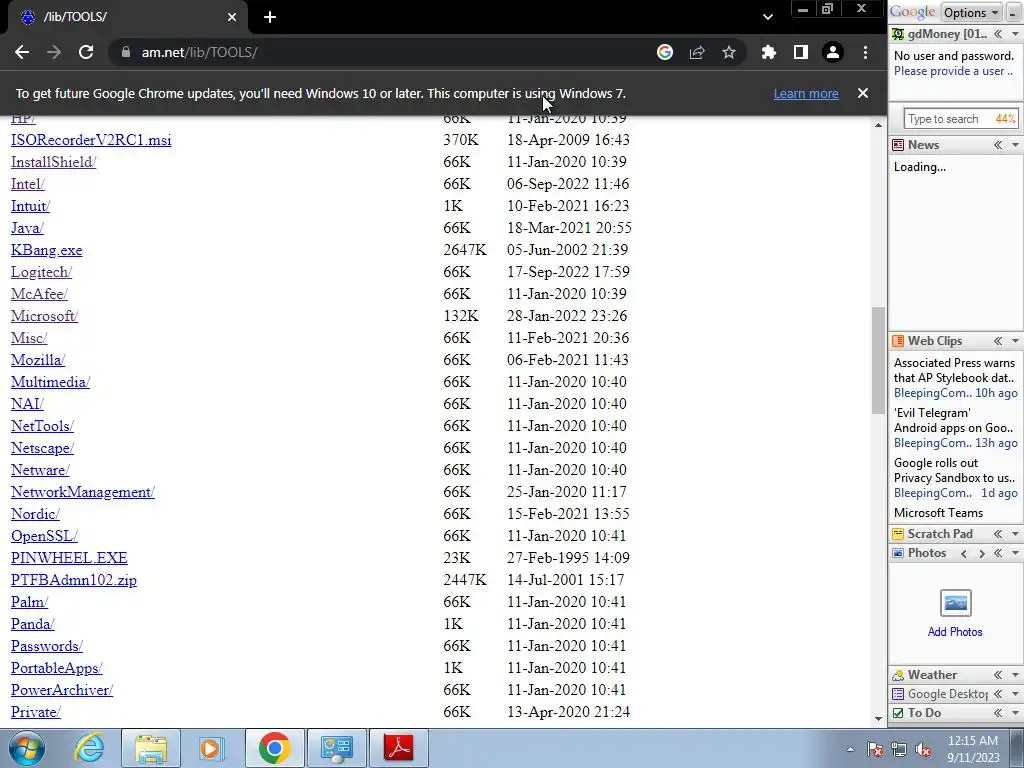Open the taskbar clock 12:15 AM
1024x768 pixels.
tap(973, 749)
